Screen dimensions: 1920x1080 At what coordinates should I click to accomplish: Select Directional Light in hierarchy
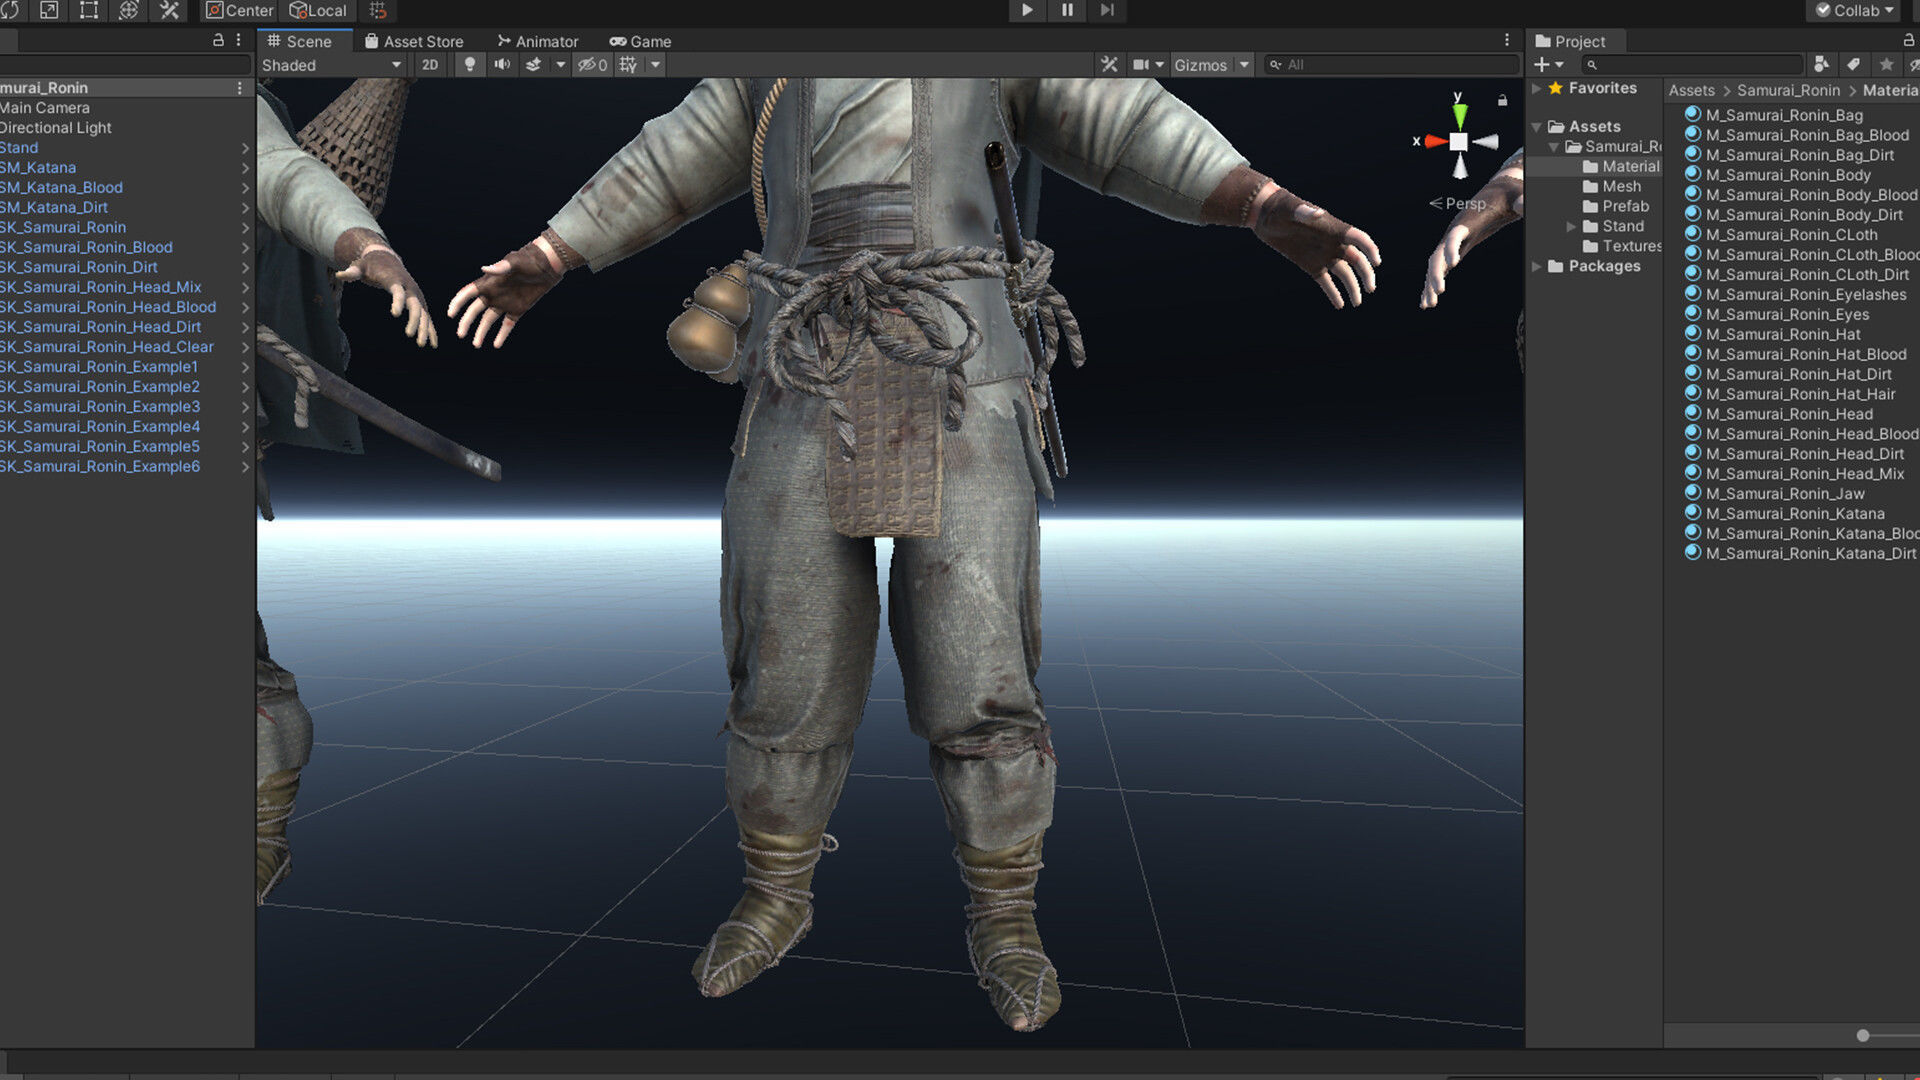[x=56, y=128]
